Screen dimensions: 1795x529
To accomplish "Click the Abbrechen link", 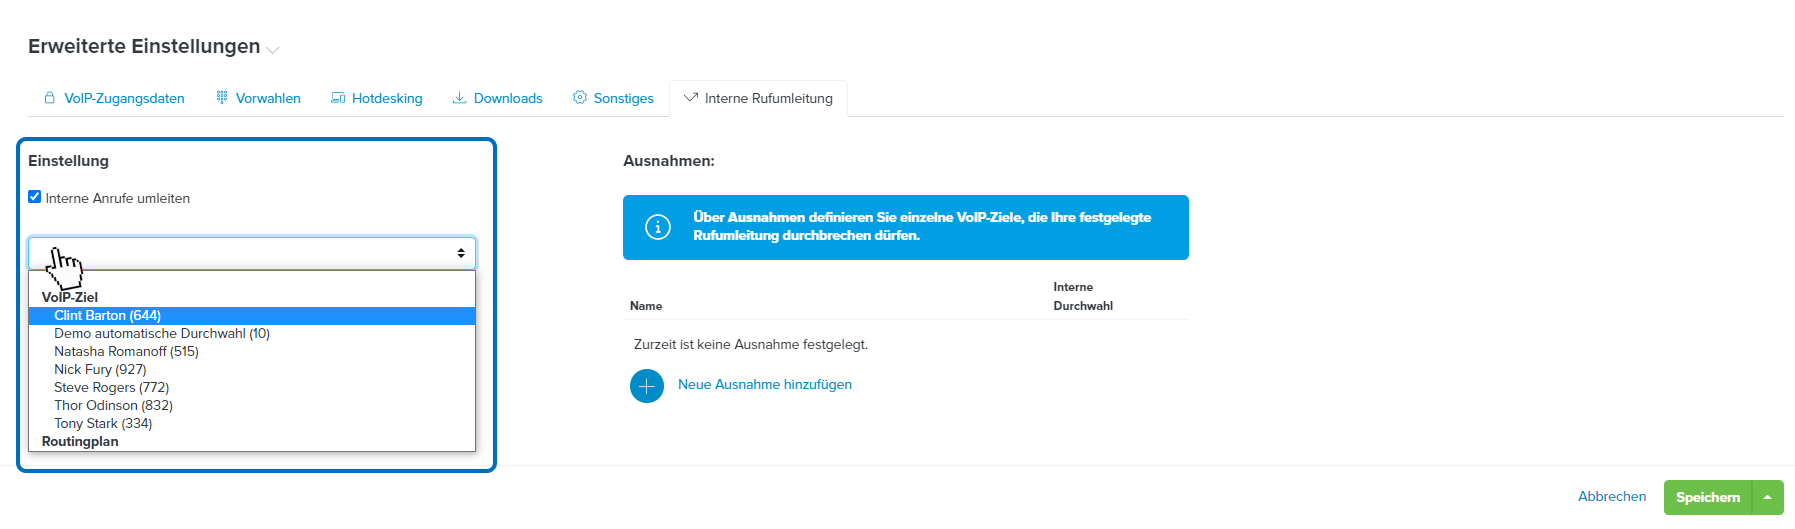I will (x=1611, y=497).
